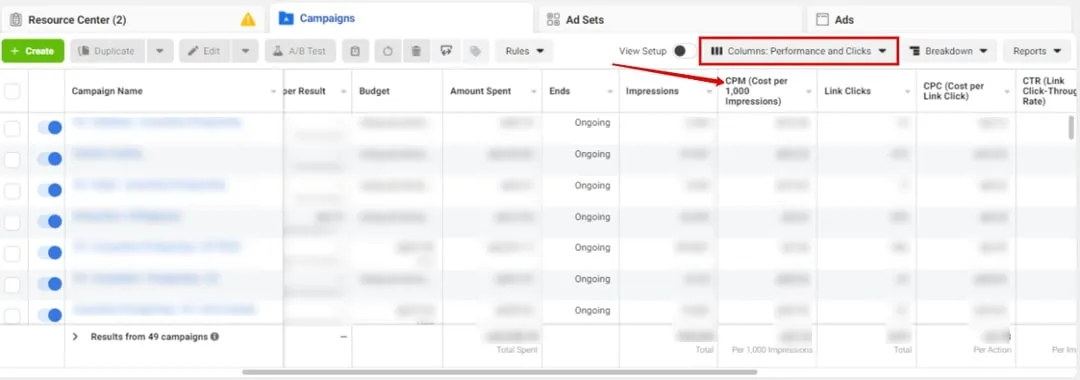Click the tag icon in the toolbar
The width and height of the screenshot is (1080, 380).
click(x=475, y=51)
